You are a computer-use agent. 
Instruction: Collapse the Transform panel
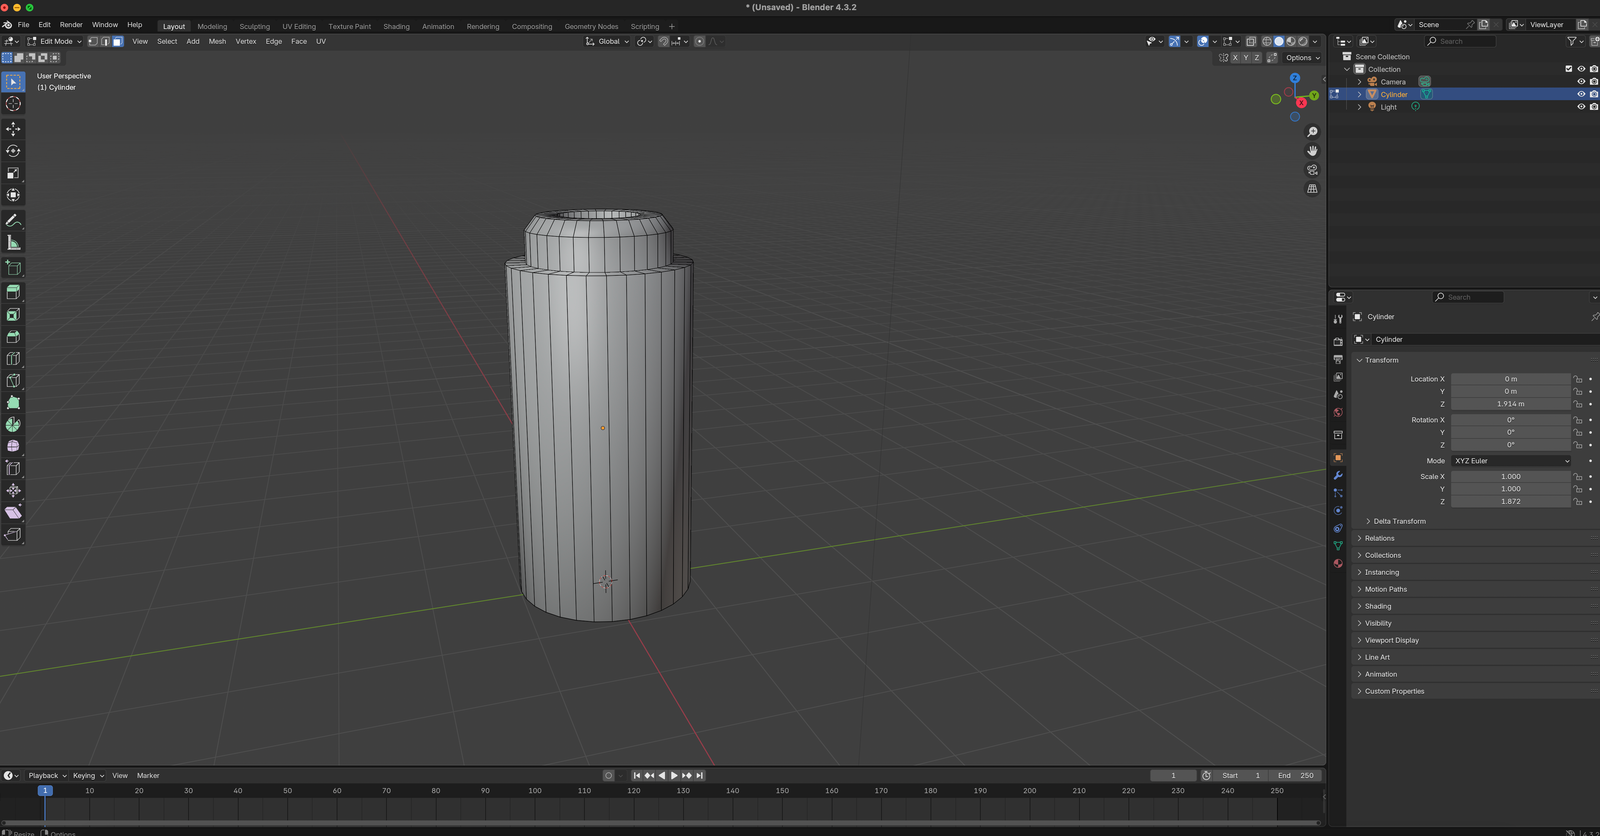tap(1380, 360)
